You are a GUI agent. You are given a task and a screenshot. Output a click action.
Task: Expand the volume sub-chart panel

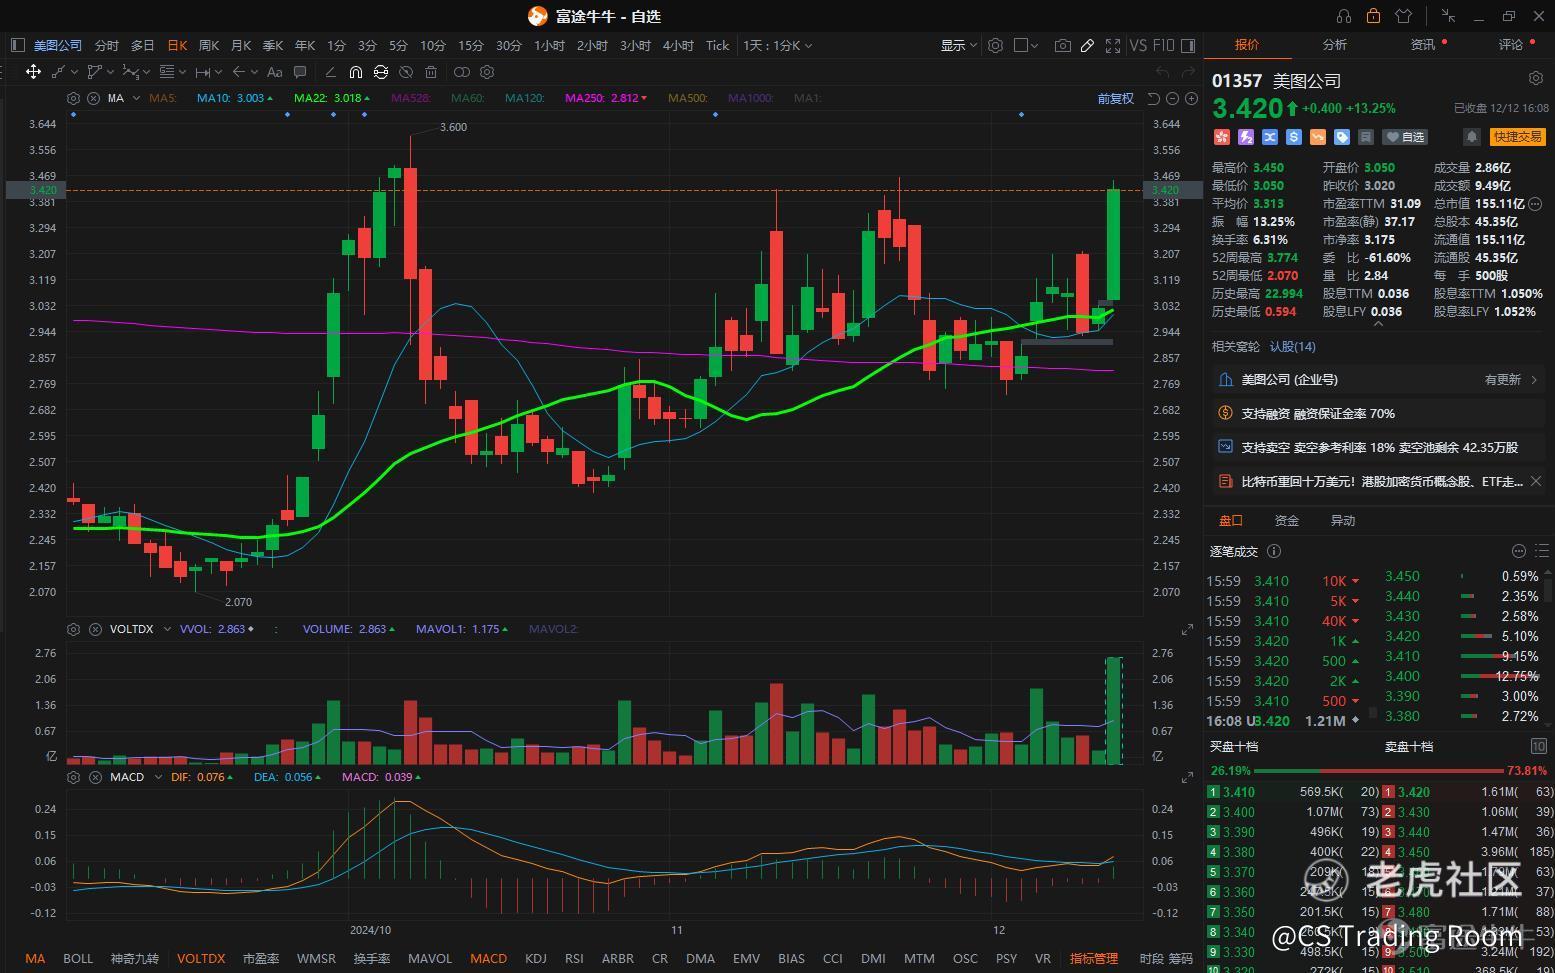(1187, 630)
